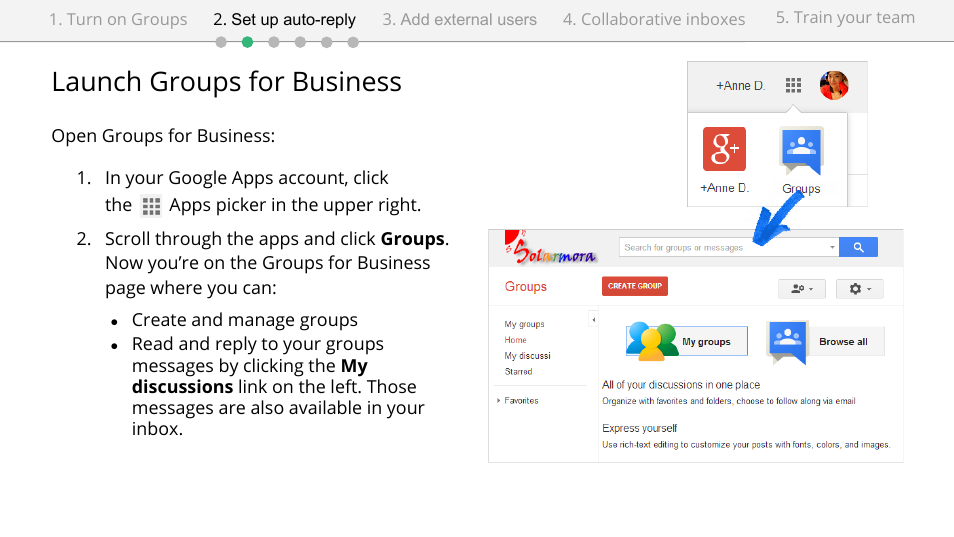The width and height of the screenshot is (954, 537).
Task: Open the Groups app icon in picker
Action: pyautogui.click(x=801, y=150)
